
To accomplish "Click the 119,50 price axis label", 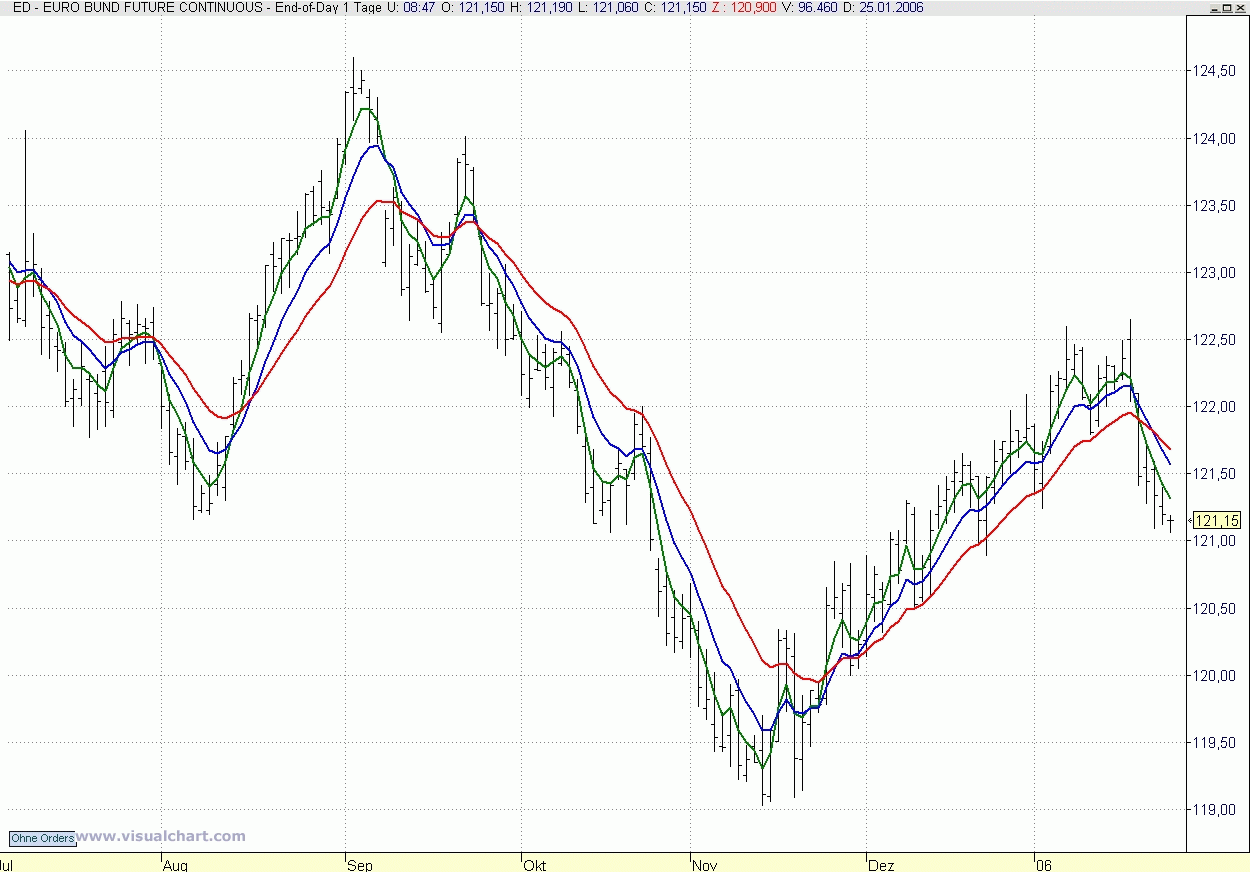I will tap(1214, 743).
